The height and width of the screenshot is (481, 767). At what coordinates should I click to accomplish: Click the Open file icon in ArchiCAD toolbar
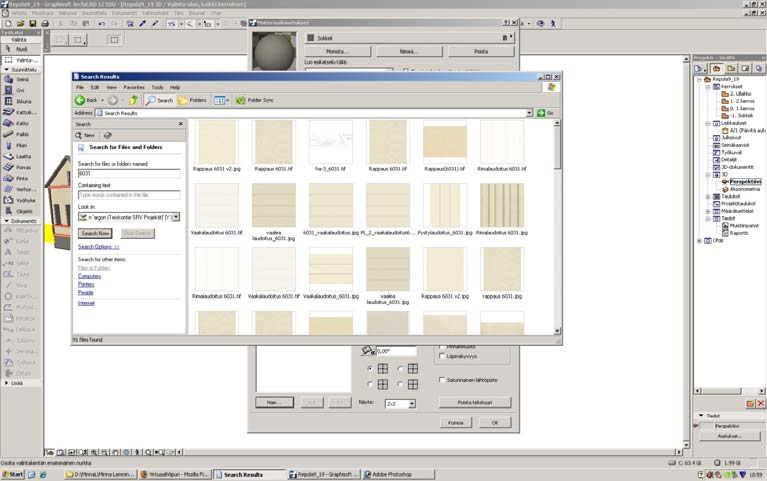(x=21, y=23)
